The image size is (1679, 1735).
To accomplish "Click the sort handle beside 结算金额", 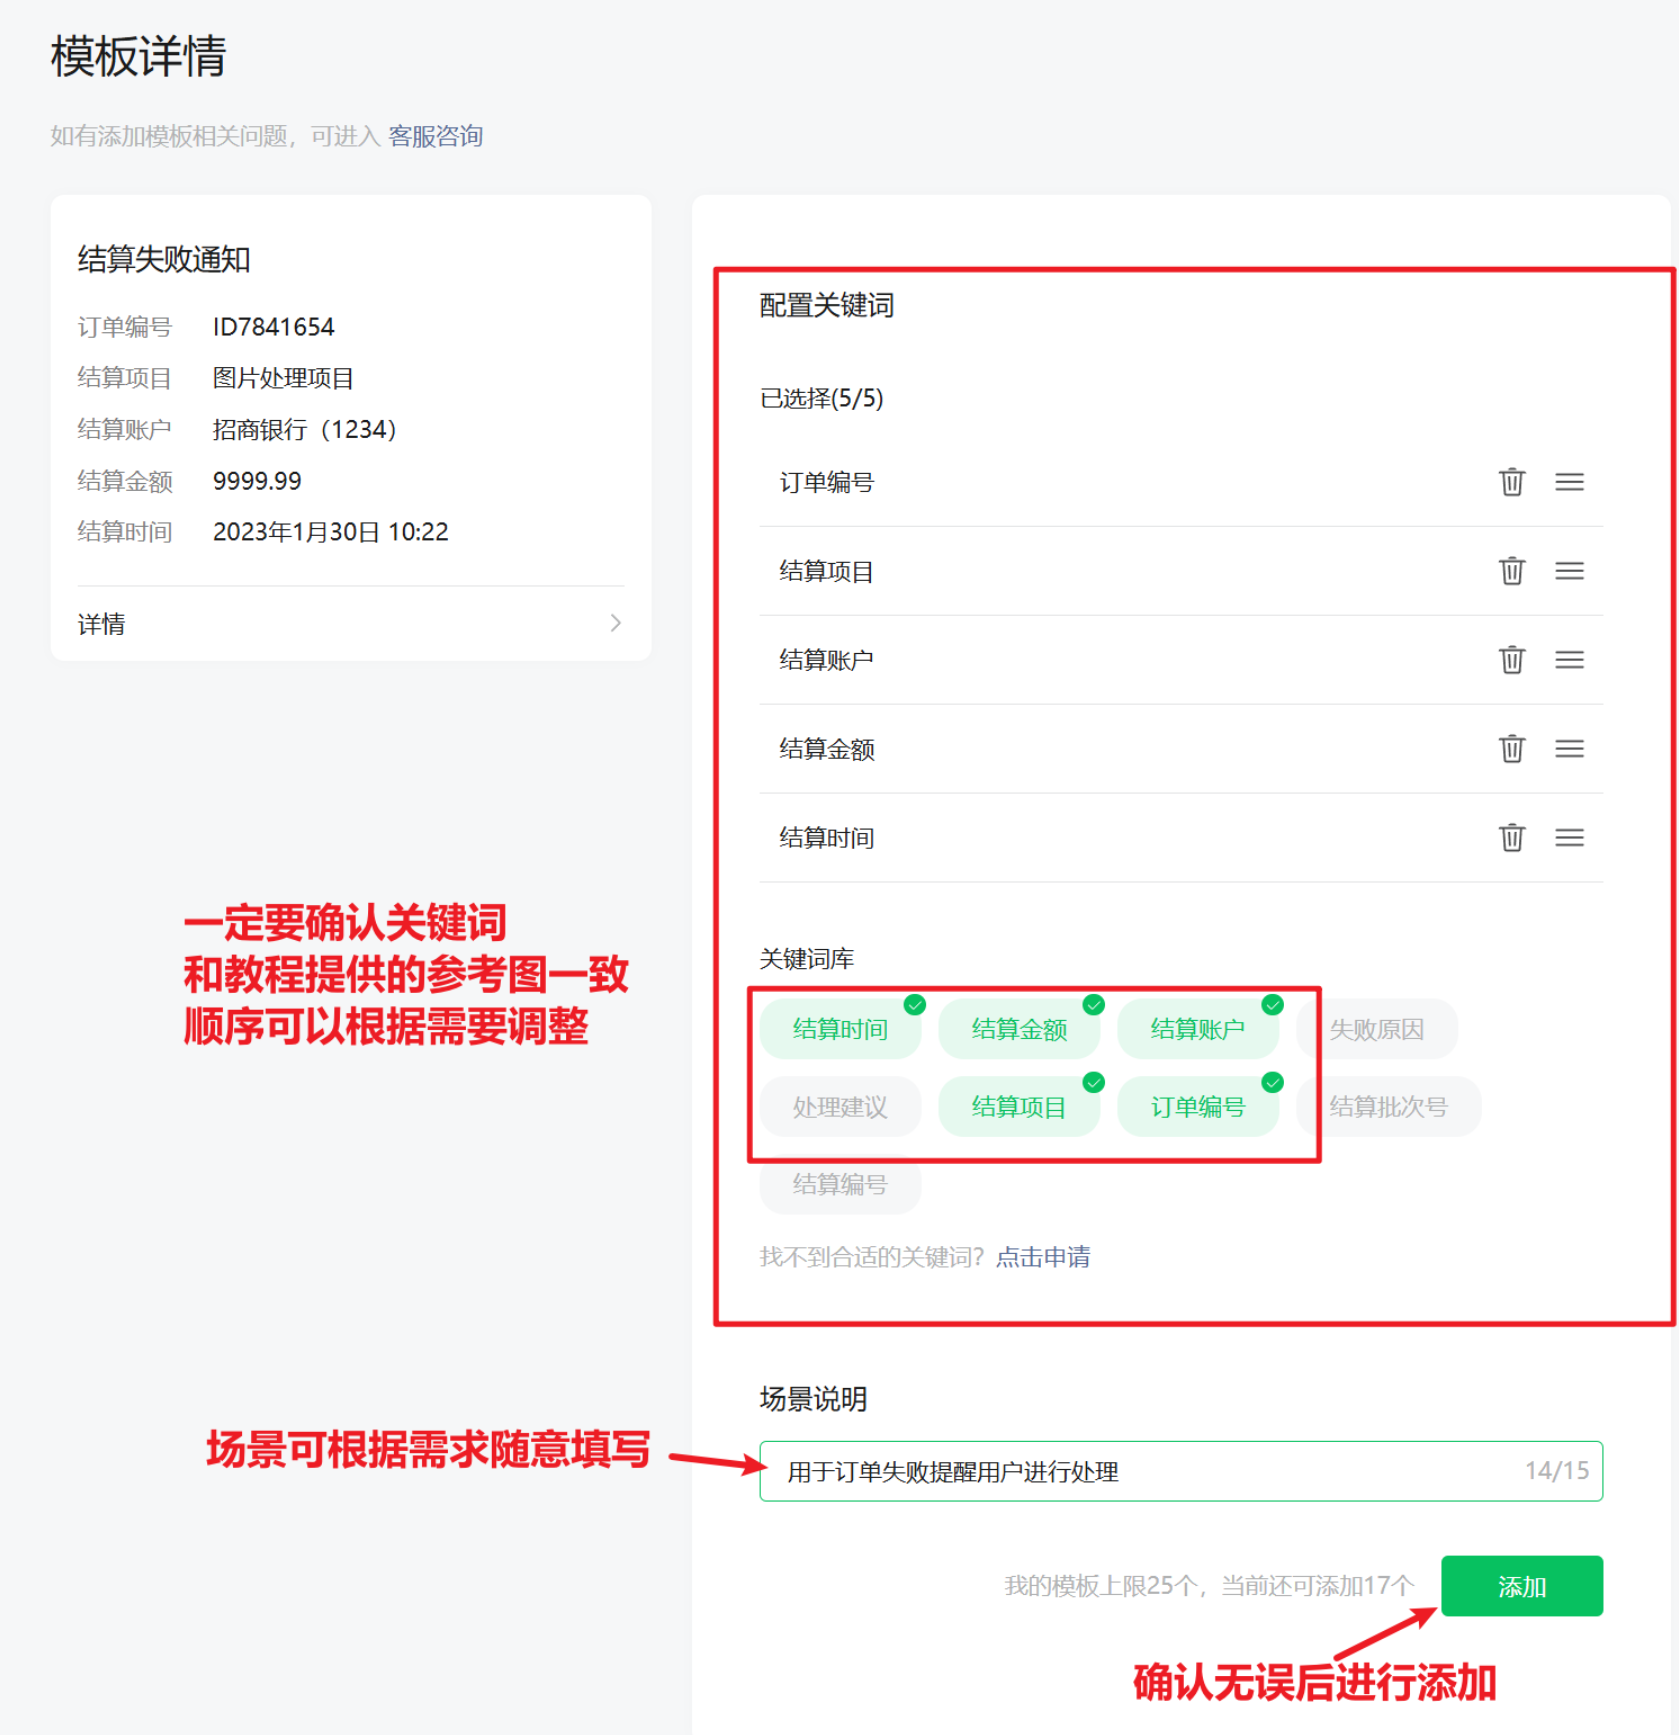I will 1568,749.
